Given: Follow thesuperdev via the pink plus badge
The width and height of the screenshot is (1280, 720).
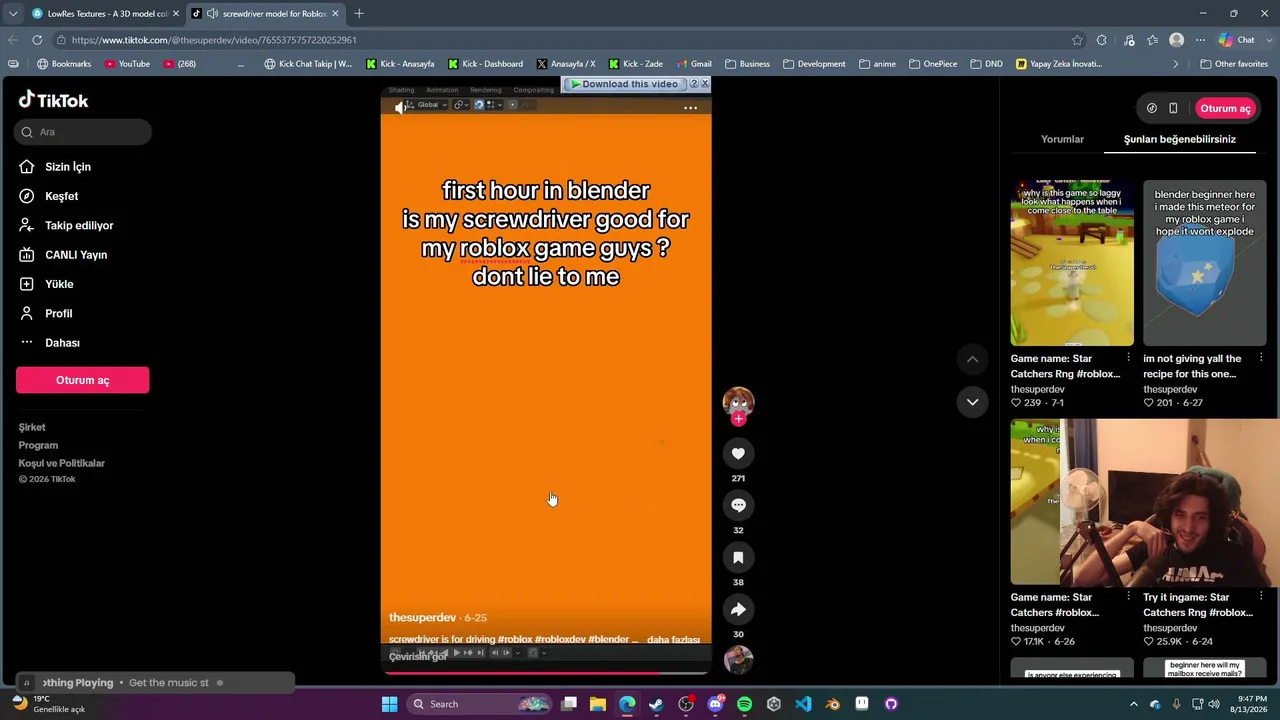Looking at the screenshot, I should click(738, 419).
